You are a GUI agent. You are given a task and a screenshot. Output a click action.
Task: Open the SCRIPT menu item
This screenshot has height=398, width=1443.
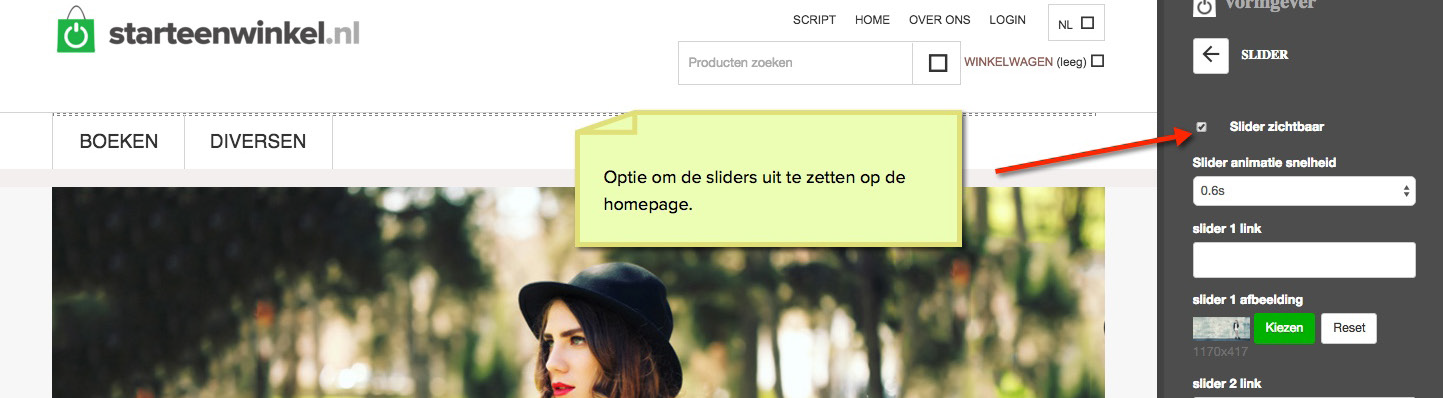point(814,20)
